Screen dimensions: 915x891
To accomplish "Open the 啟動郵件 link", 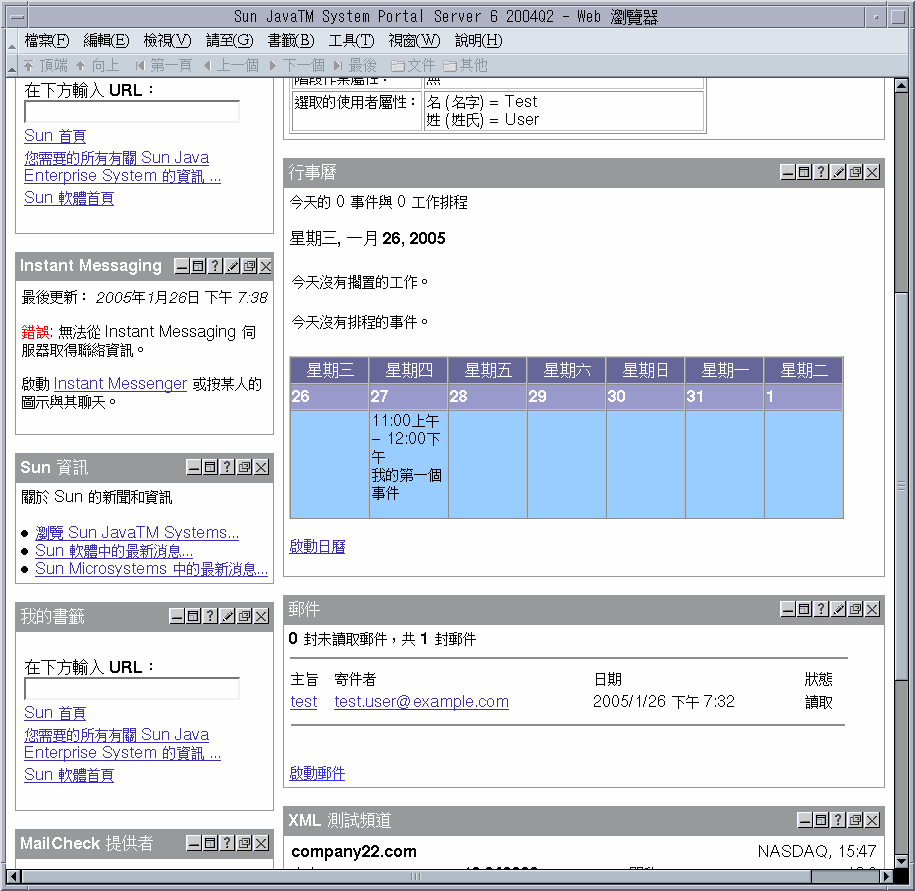I will [317, 773].
